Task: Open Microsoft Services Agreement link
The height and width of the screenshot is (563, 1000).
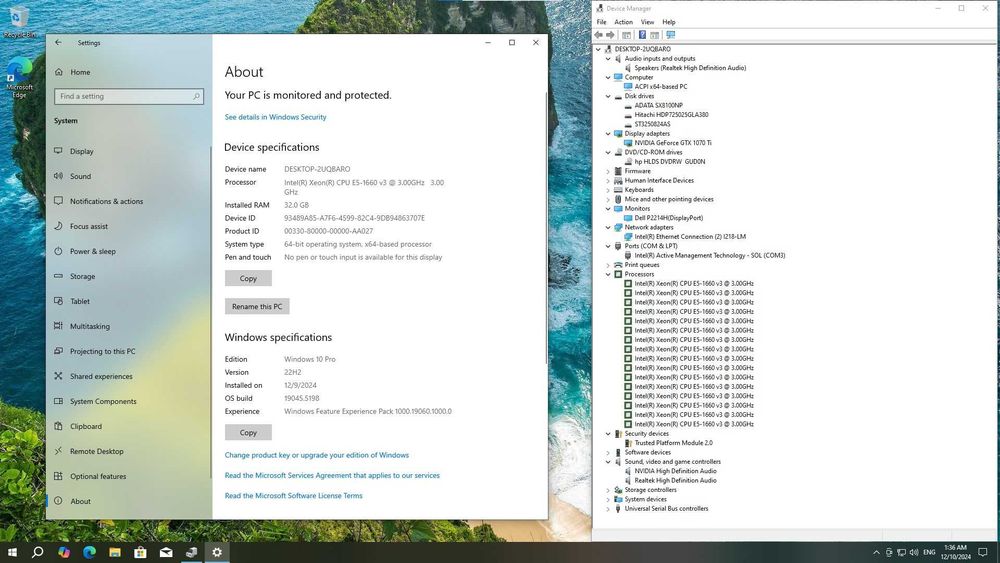Action: coord(332,475)
